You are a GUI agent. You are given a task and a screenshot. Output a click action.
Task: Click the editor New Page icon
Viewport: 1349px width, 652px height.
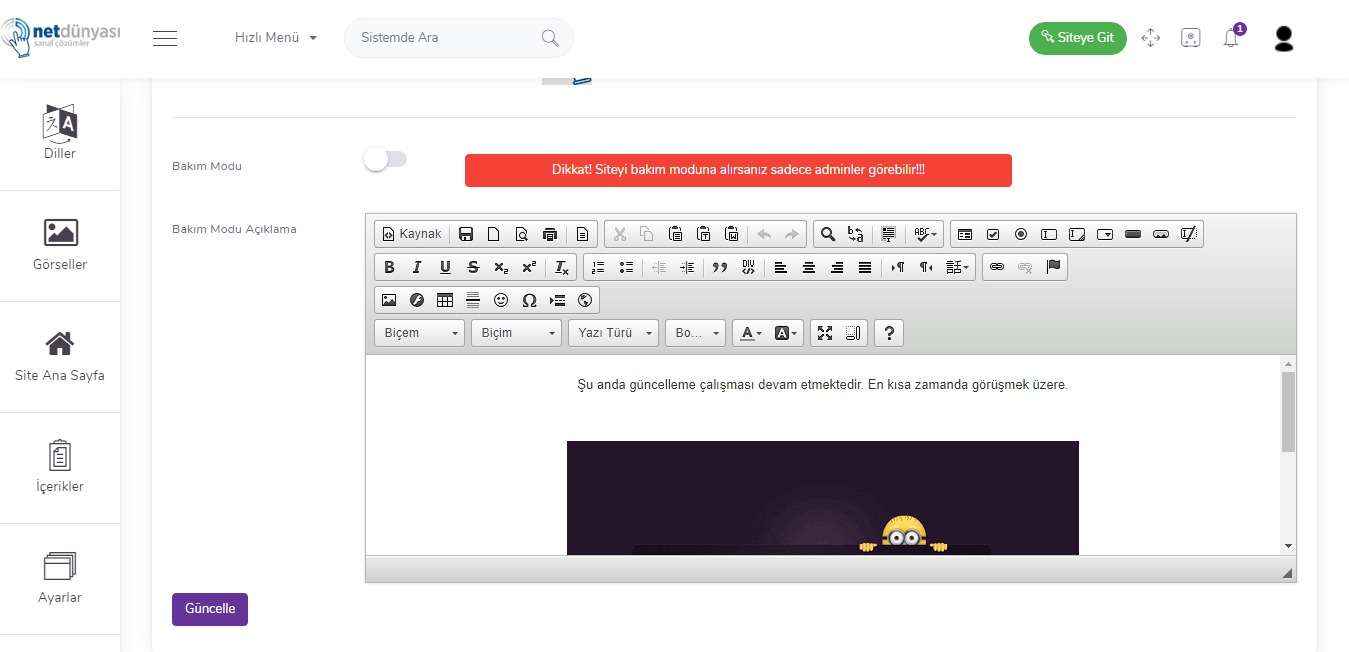(x=493, y=234)
